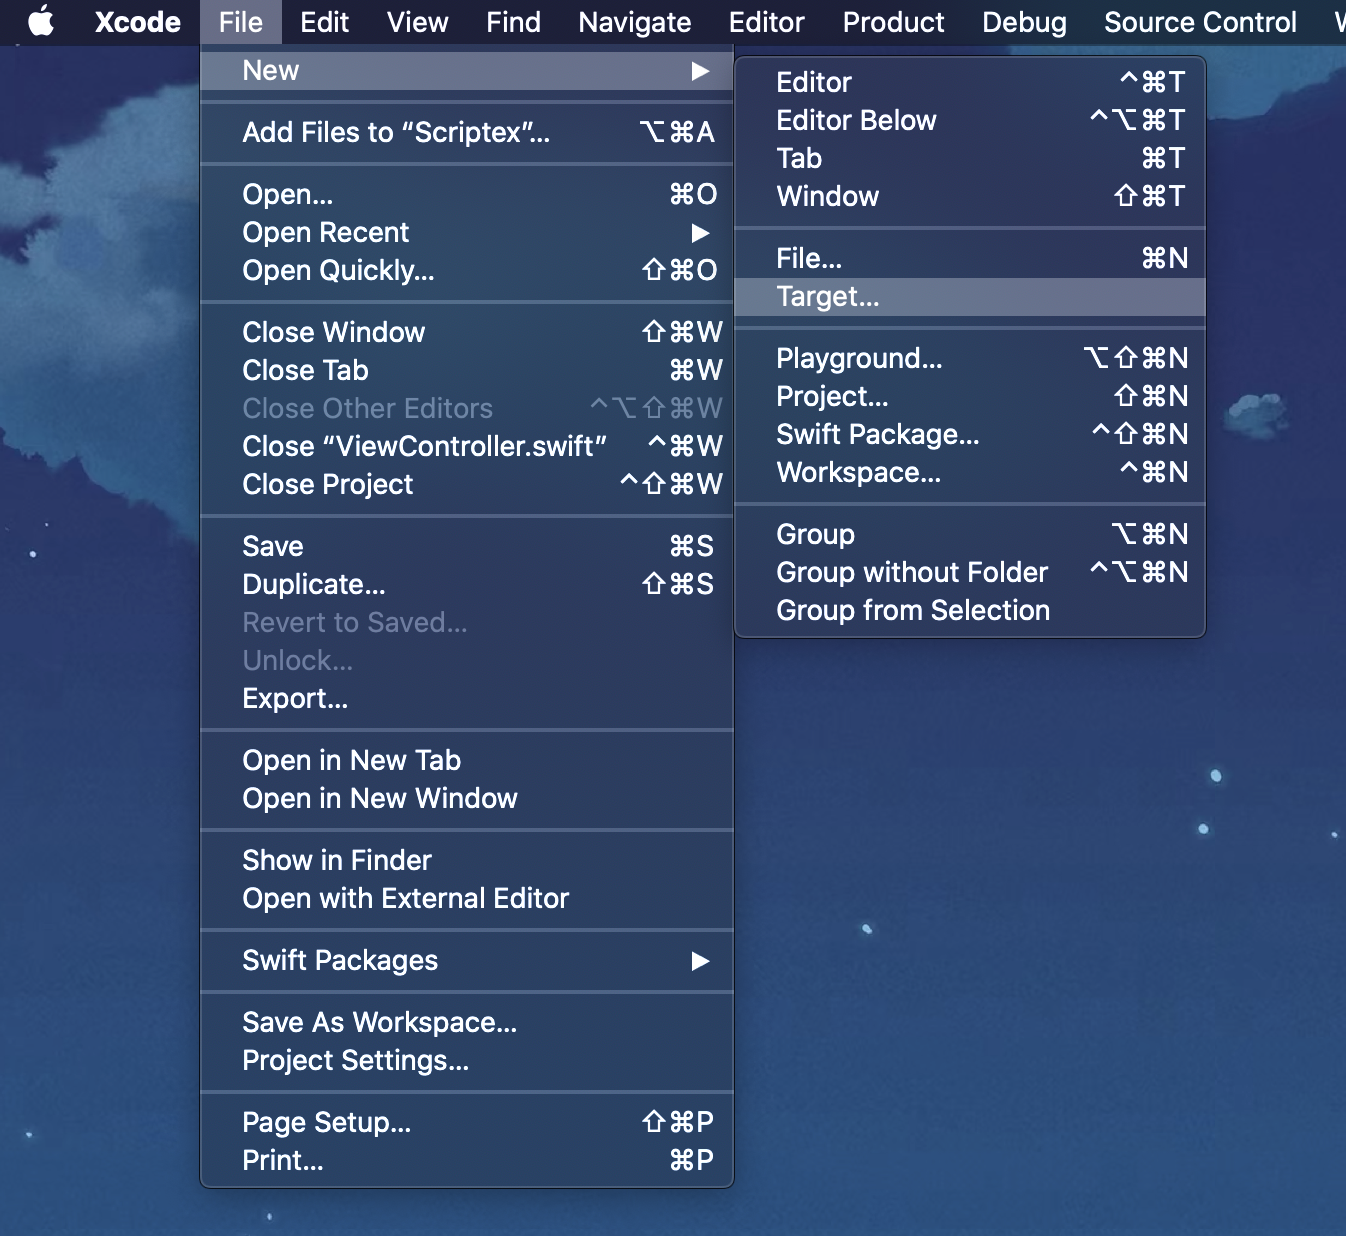Choose Editor Below in New submenu
1346x1236 pixels.
(856, 121)
